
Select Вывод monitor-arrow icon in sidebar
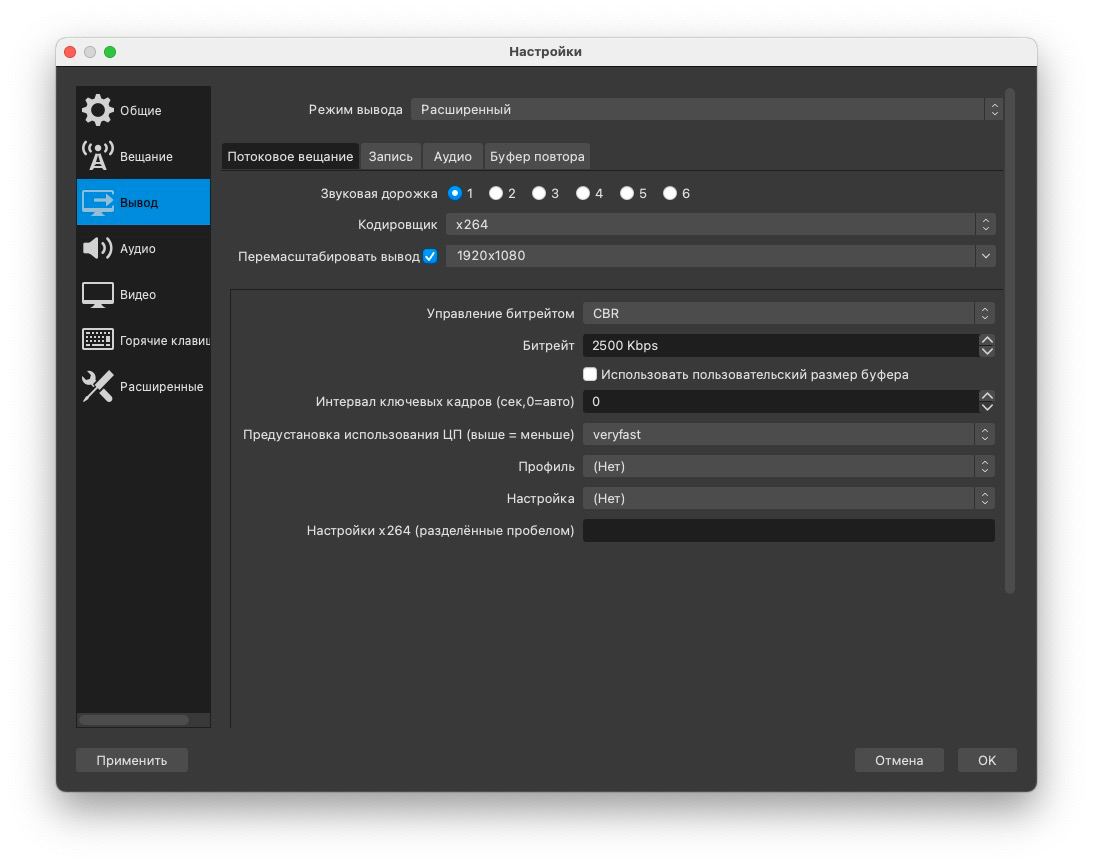point(98,202)
